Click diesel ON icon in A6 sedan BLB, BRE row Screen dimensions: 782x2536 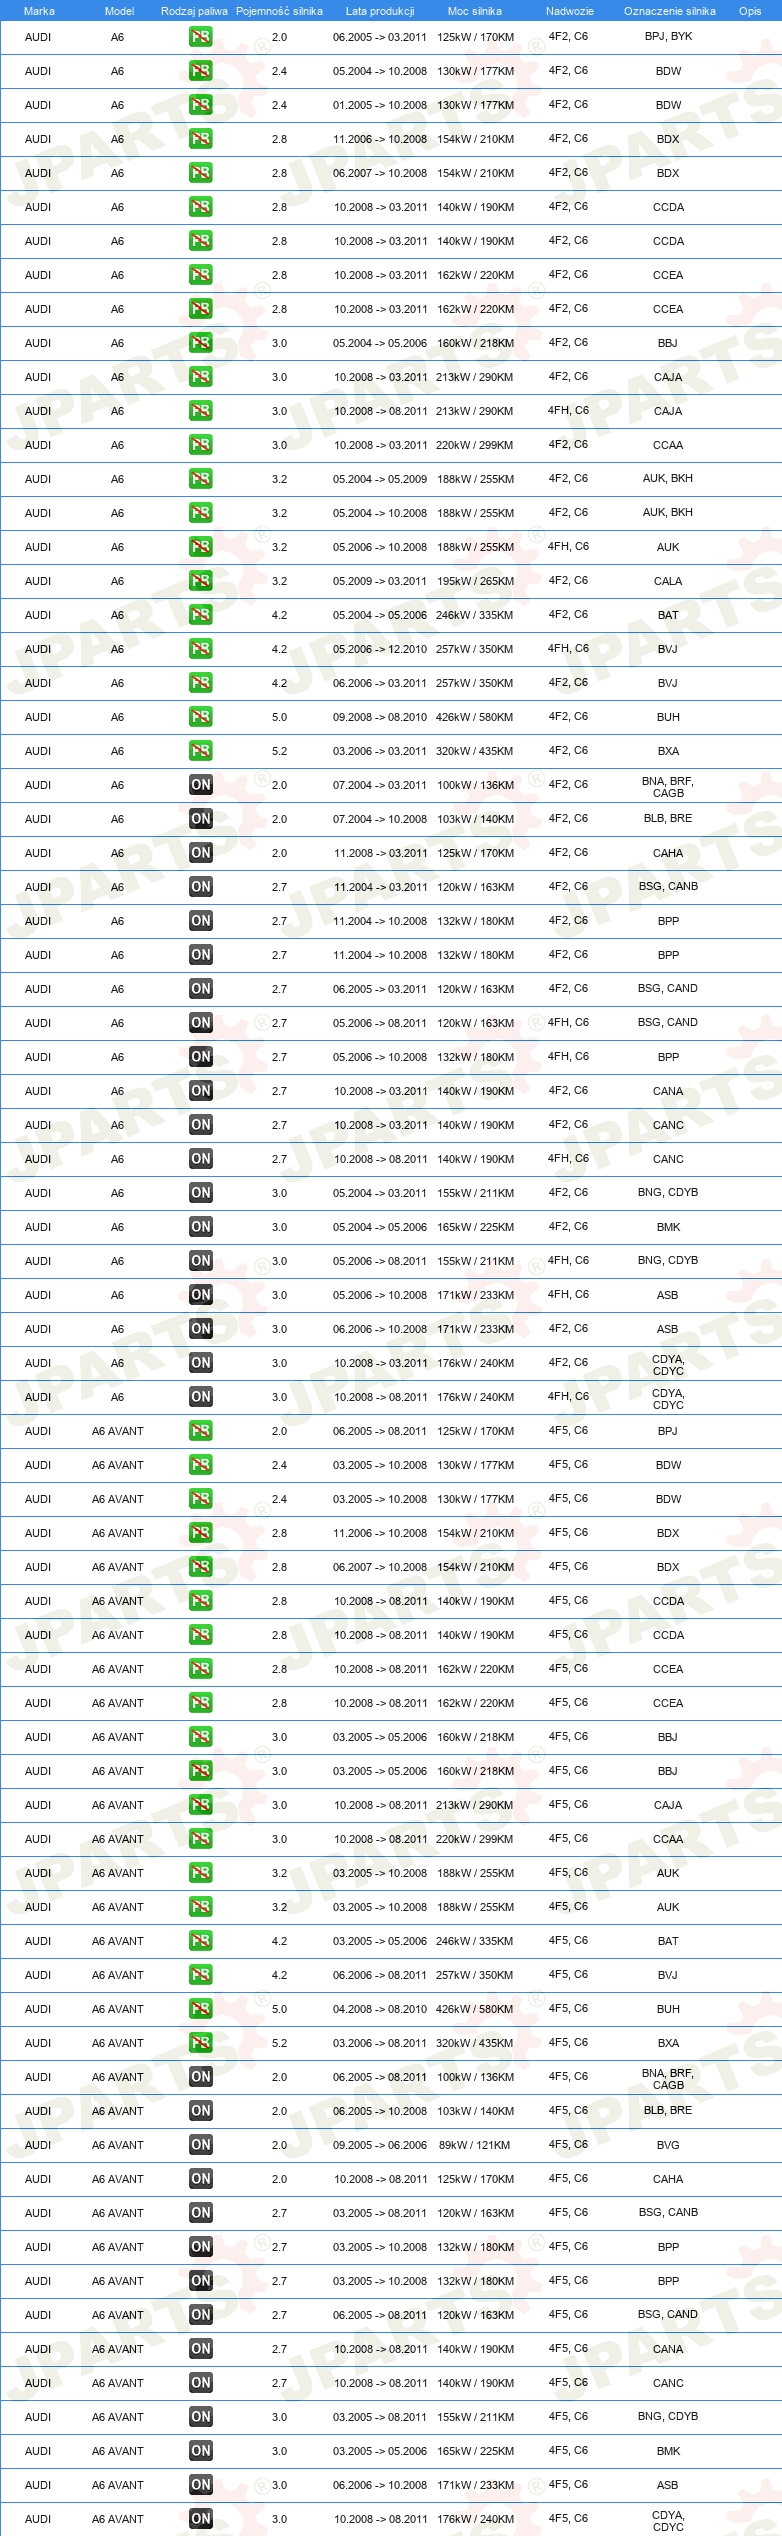point(200,819)
